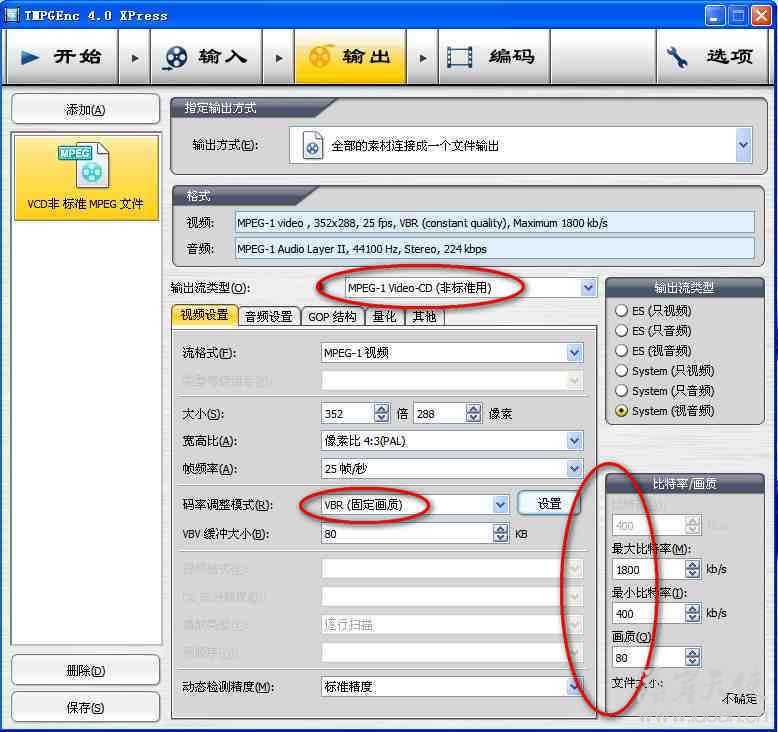Select the System (只视频) radio option
The height and width of the screenshot is (732, 778).
(x=664, y=371)
